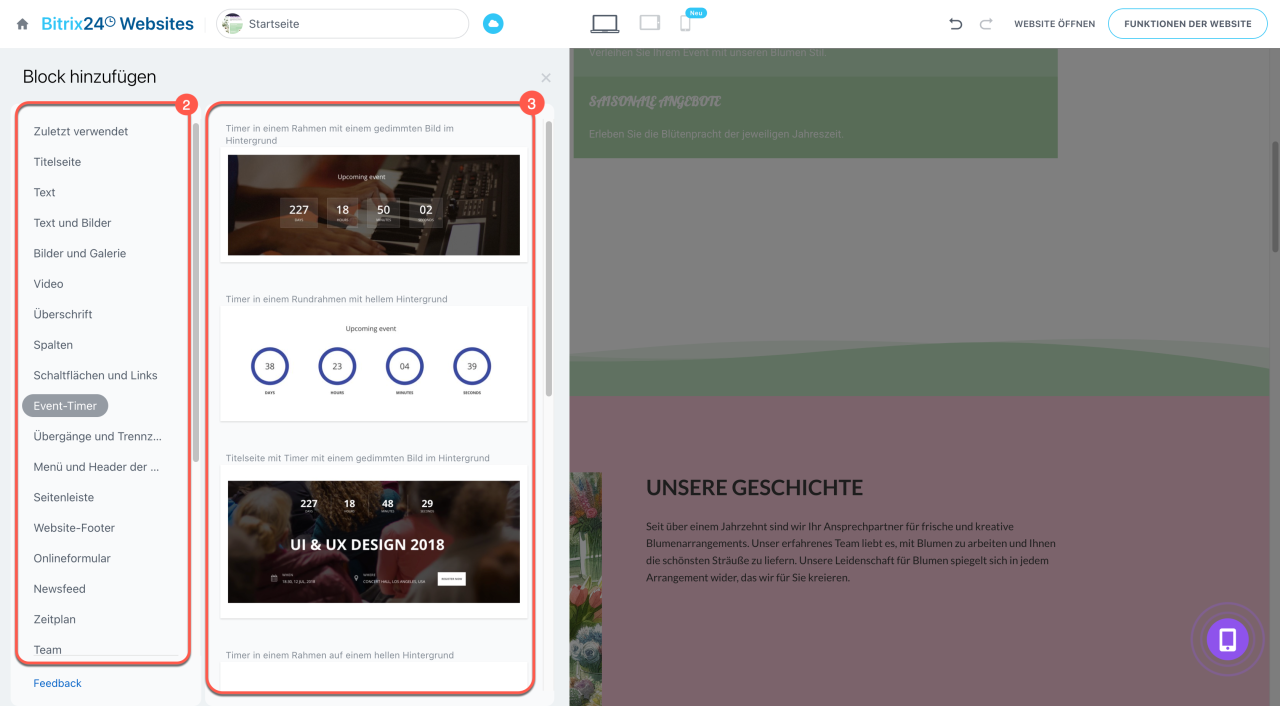Click Block hinzufügen panel title
The width and height of the screenshot is (1280, 706).
pyautogui.click(x=89, y=77)
